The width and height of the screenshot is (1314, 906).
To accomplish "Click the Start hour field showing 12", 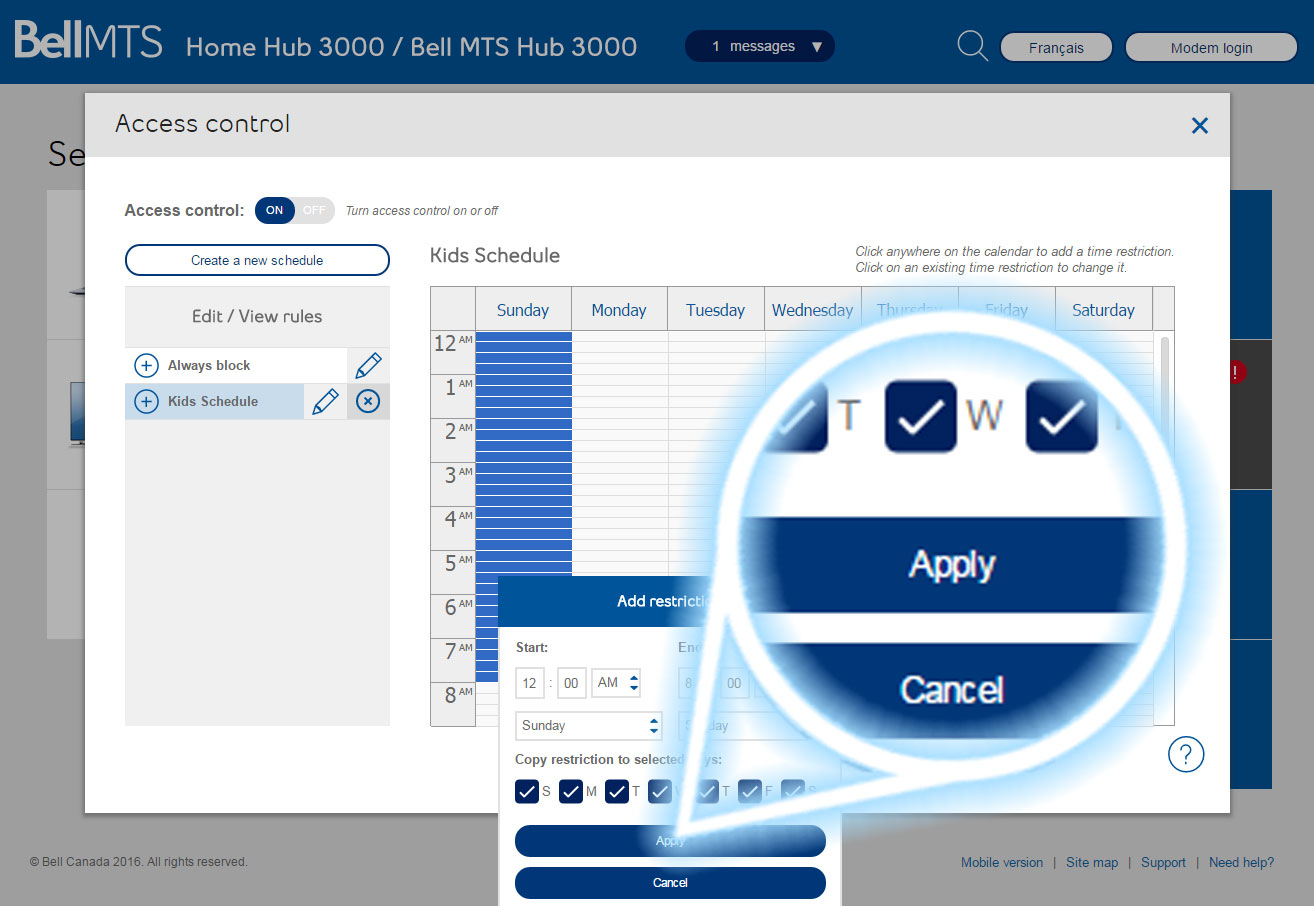I will pos(530,683).
